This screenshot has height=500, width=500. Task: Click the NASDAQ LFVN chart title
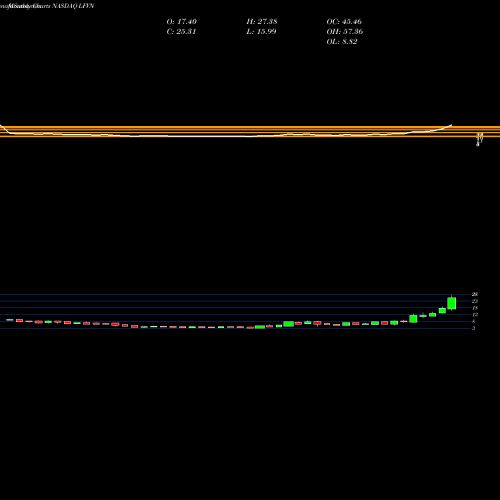click(x=73, y=6)
